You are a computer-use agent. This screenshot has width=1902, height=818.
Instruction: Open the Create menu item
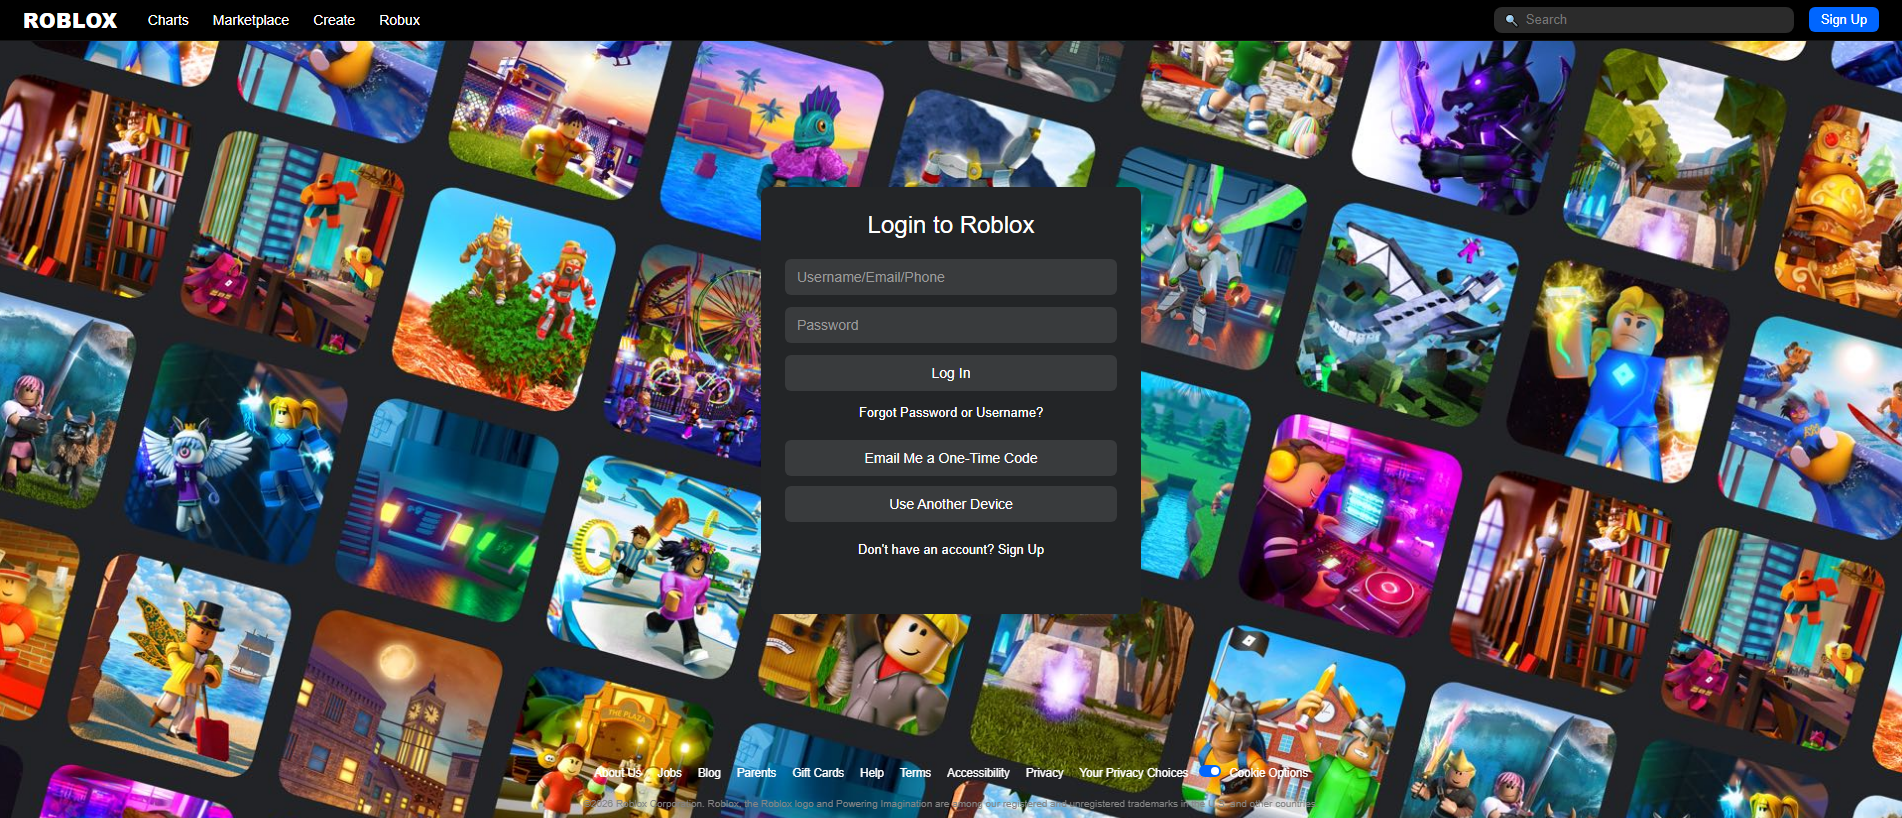click(x=334, y=20)
